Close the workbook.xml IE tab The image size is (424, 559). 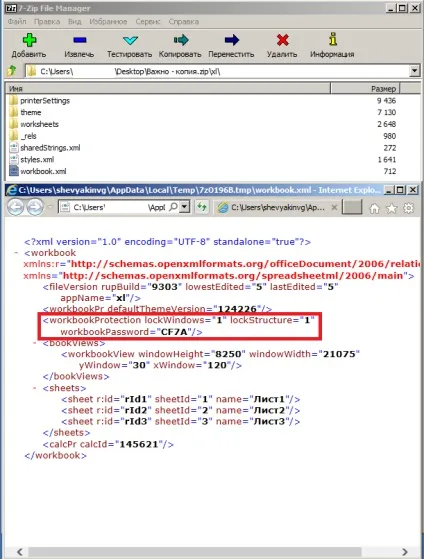click(334, 207)
